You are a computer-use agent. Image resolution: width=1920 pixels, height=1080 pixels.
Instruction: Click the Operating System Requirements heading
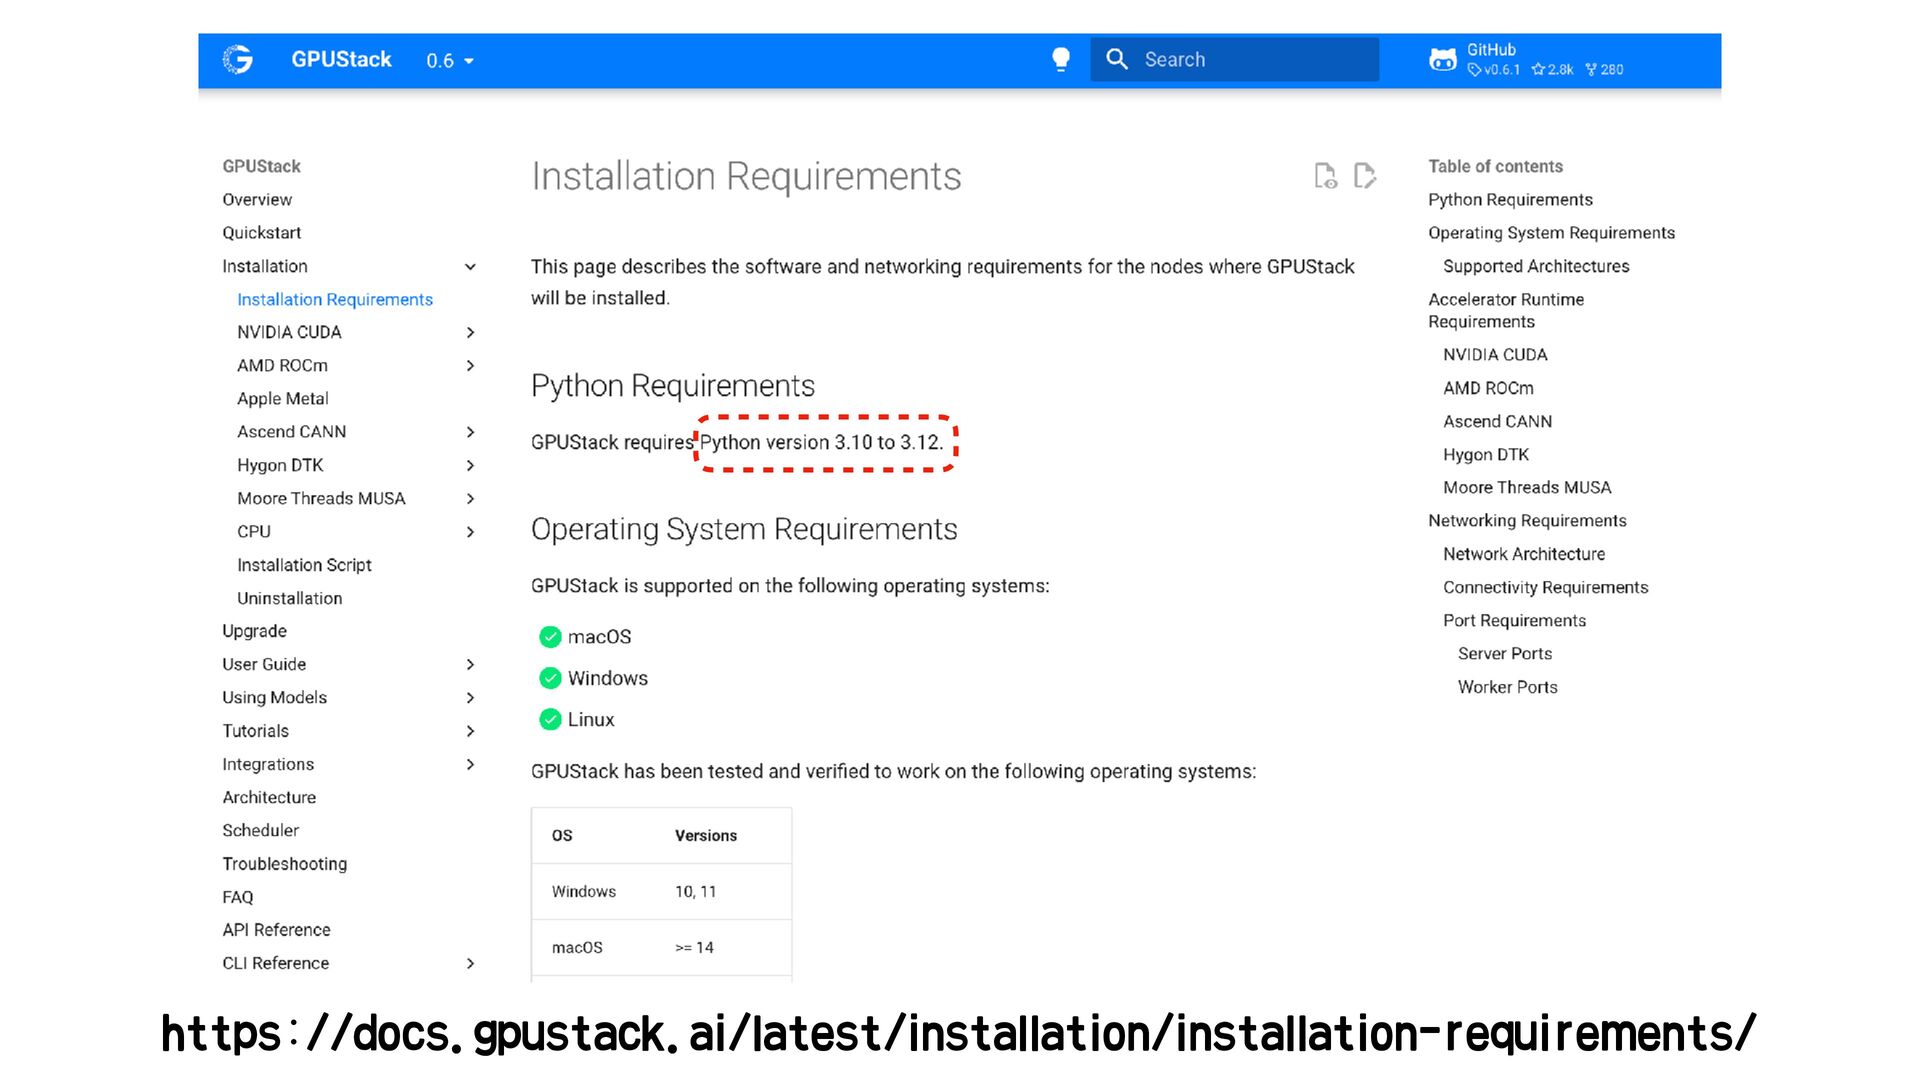pos(744,530)
